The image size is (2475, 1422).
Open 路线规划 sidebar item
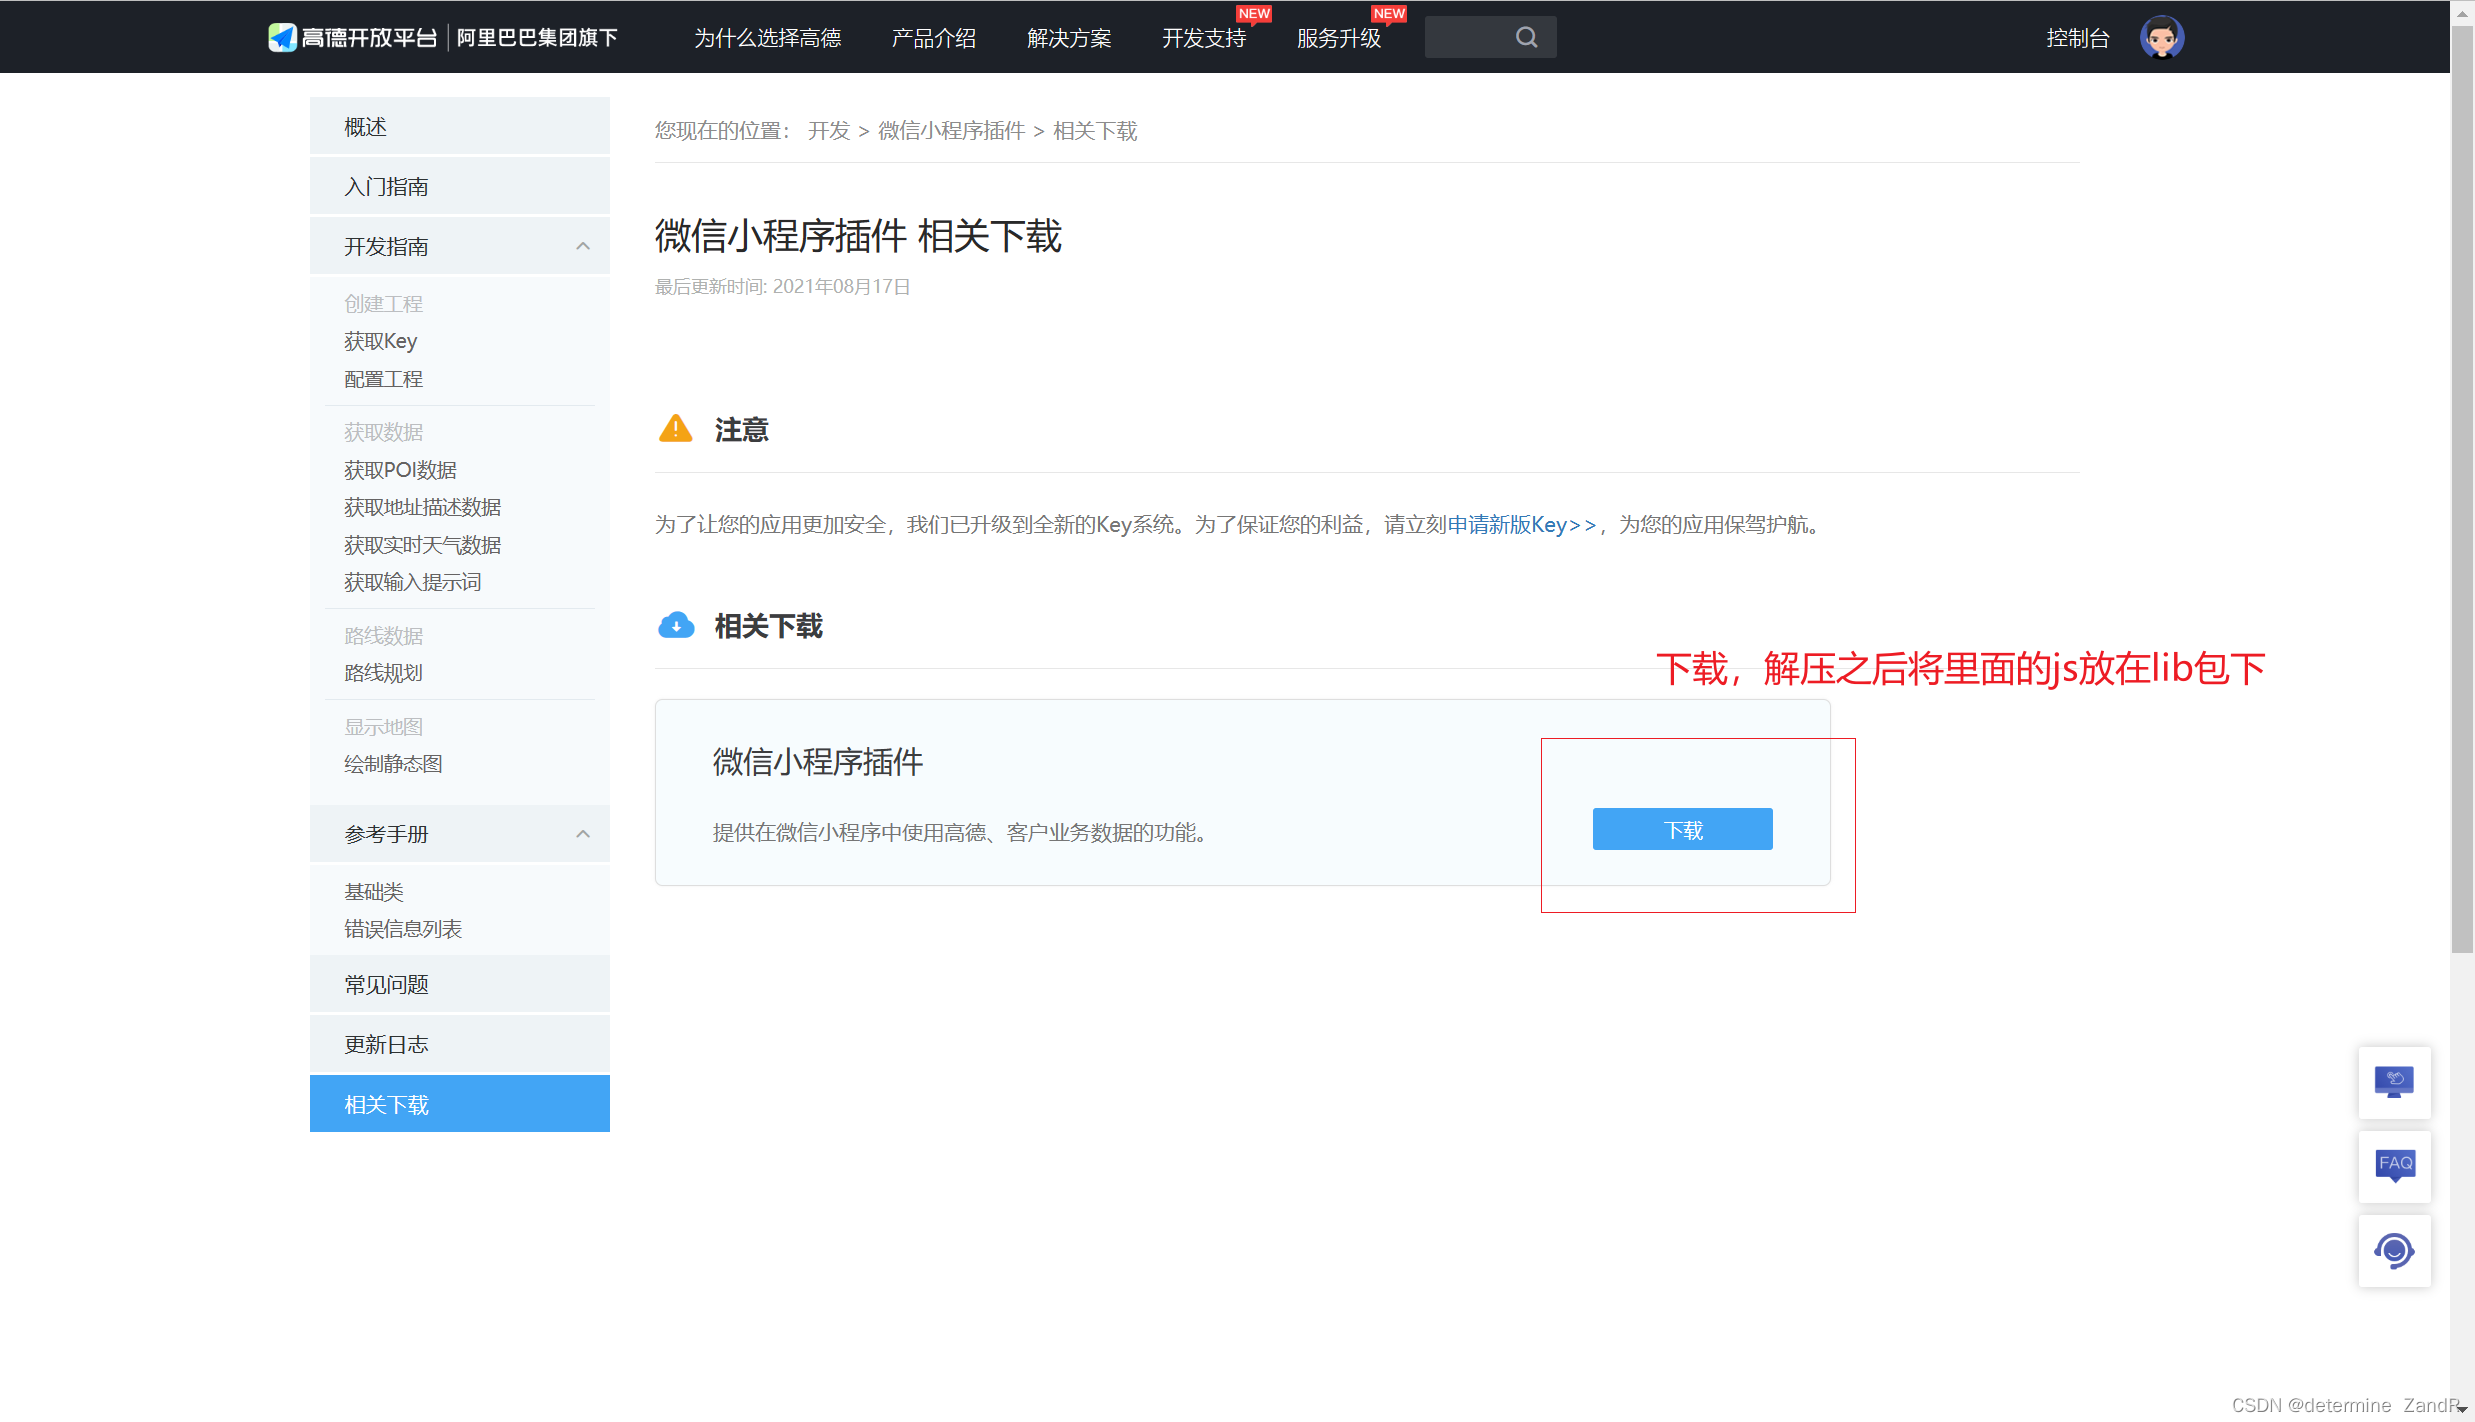tap(384, 673)
